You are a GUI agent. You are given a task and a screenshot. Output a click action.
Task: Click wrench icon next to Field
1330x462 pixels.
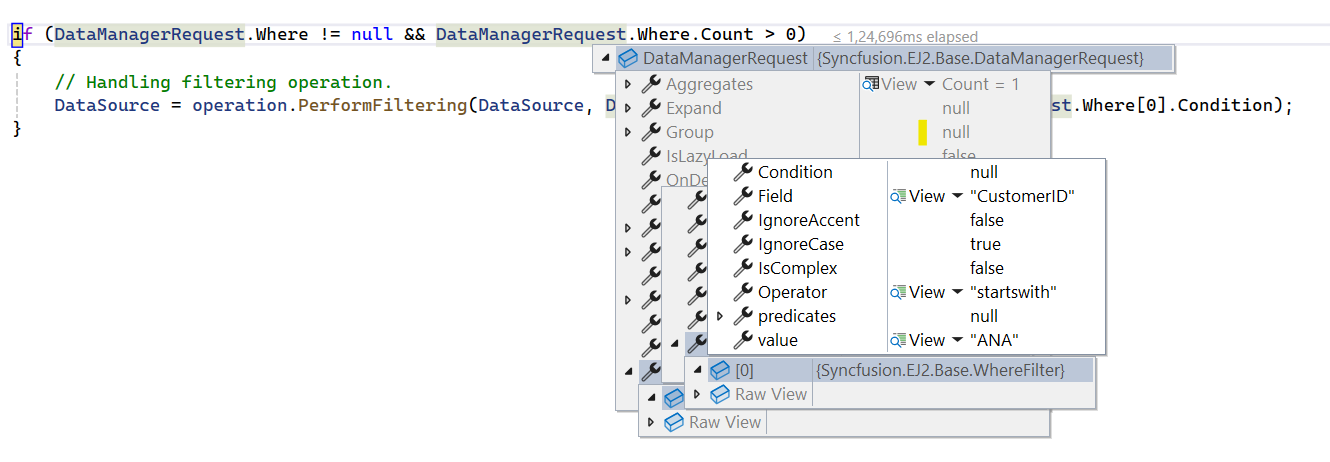(742, 196)
